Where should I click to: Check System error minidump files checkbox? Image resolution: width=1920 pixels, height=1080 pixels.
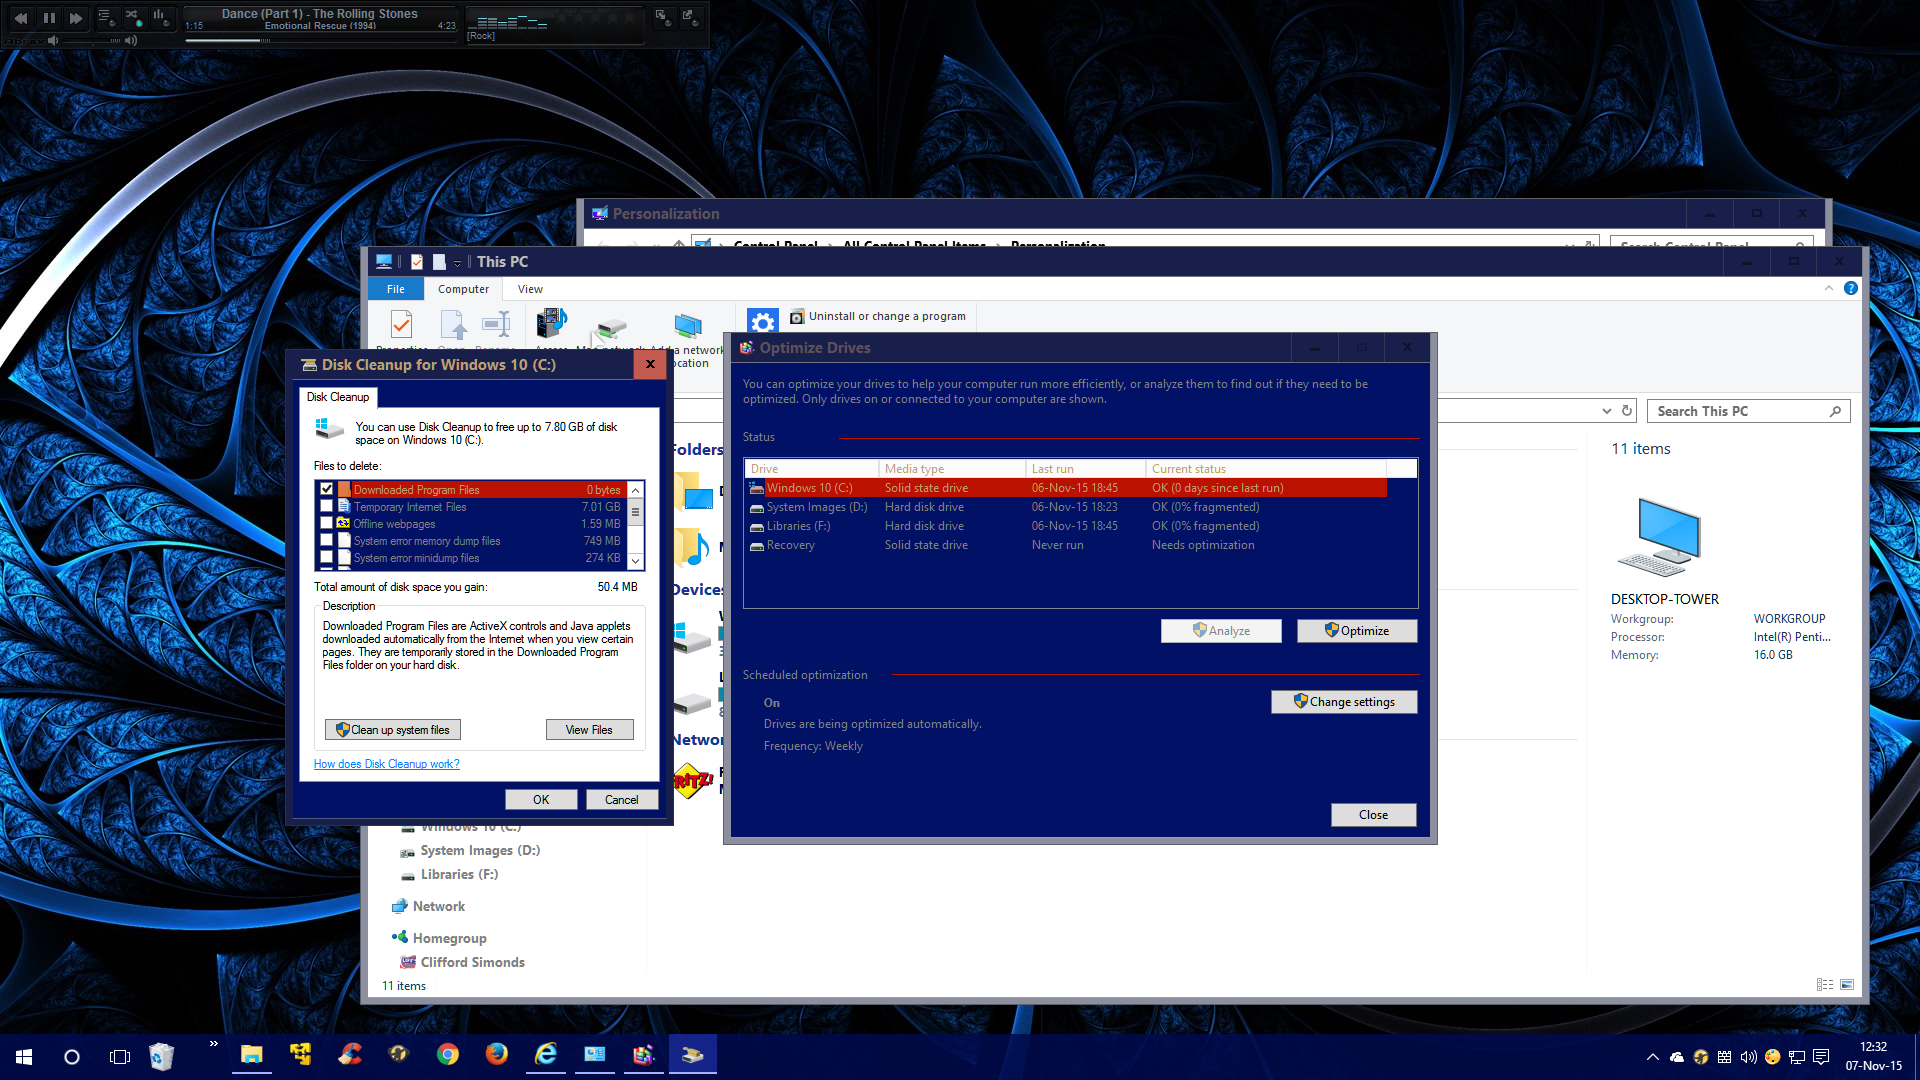pyautogui.click(x=327, y=558)
